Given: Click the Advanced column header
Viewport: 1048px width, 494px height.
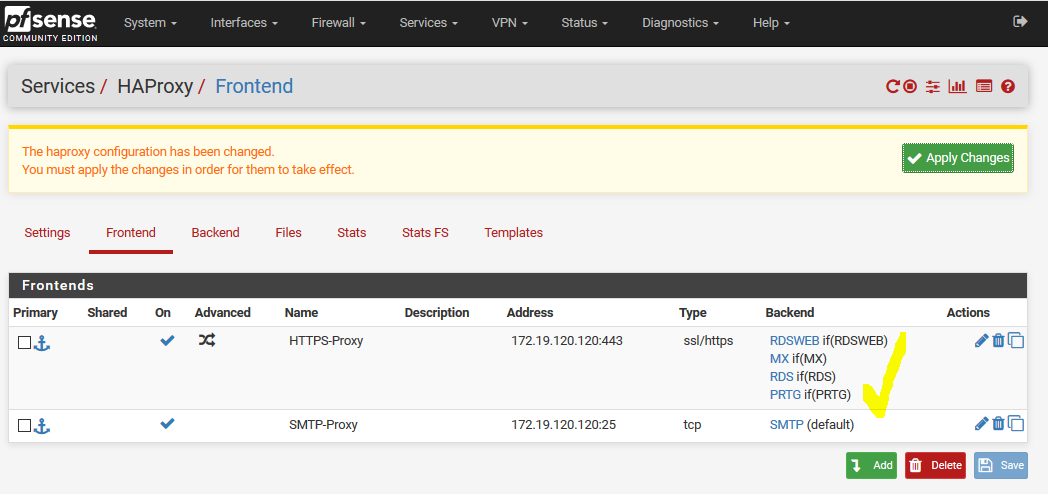Looking at the screenshot, I should click(223, 312).
